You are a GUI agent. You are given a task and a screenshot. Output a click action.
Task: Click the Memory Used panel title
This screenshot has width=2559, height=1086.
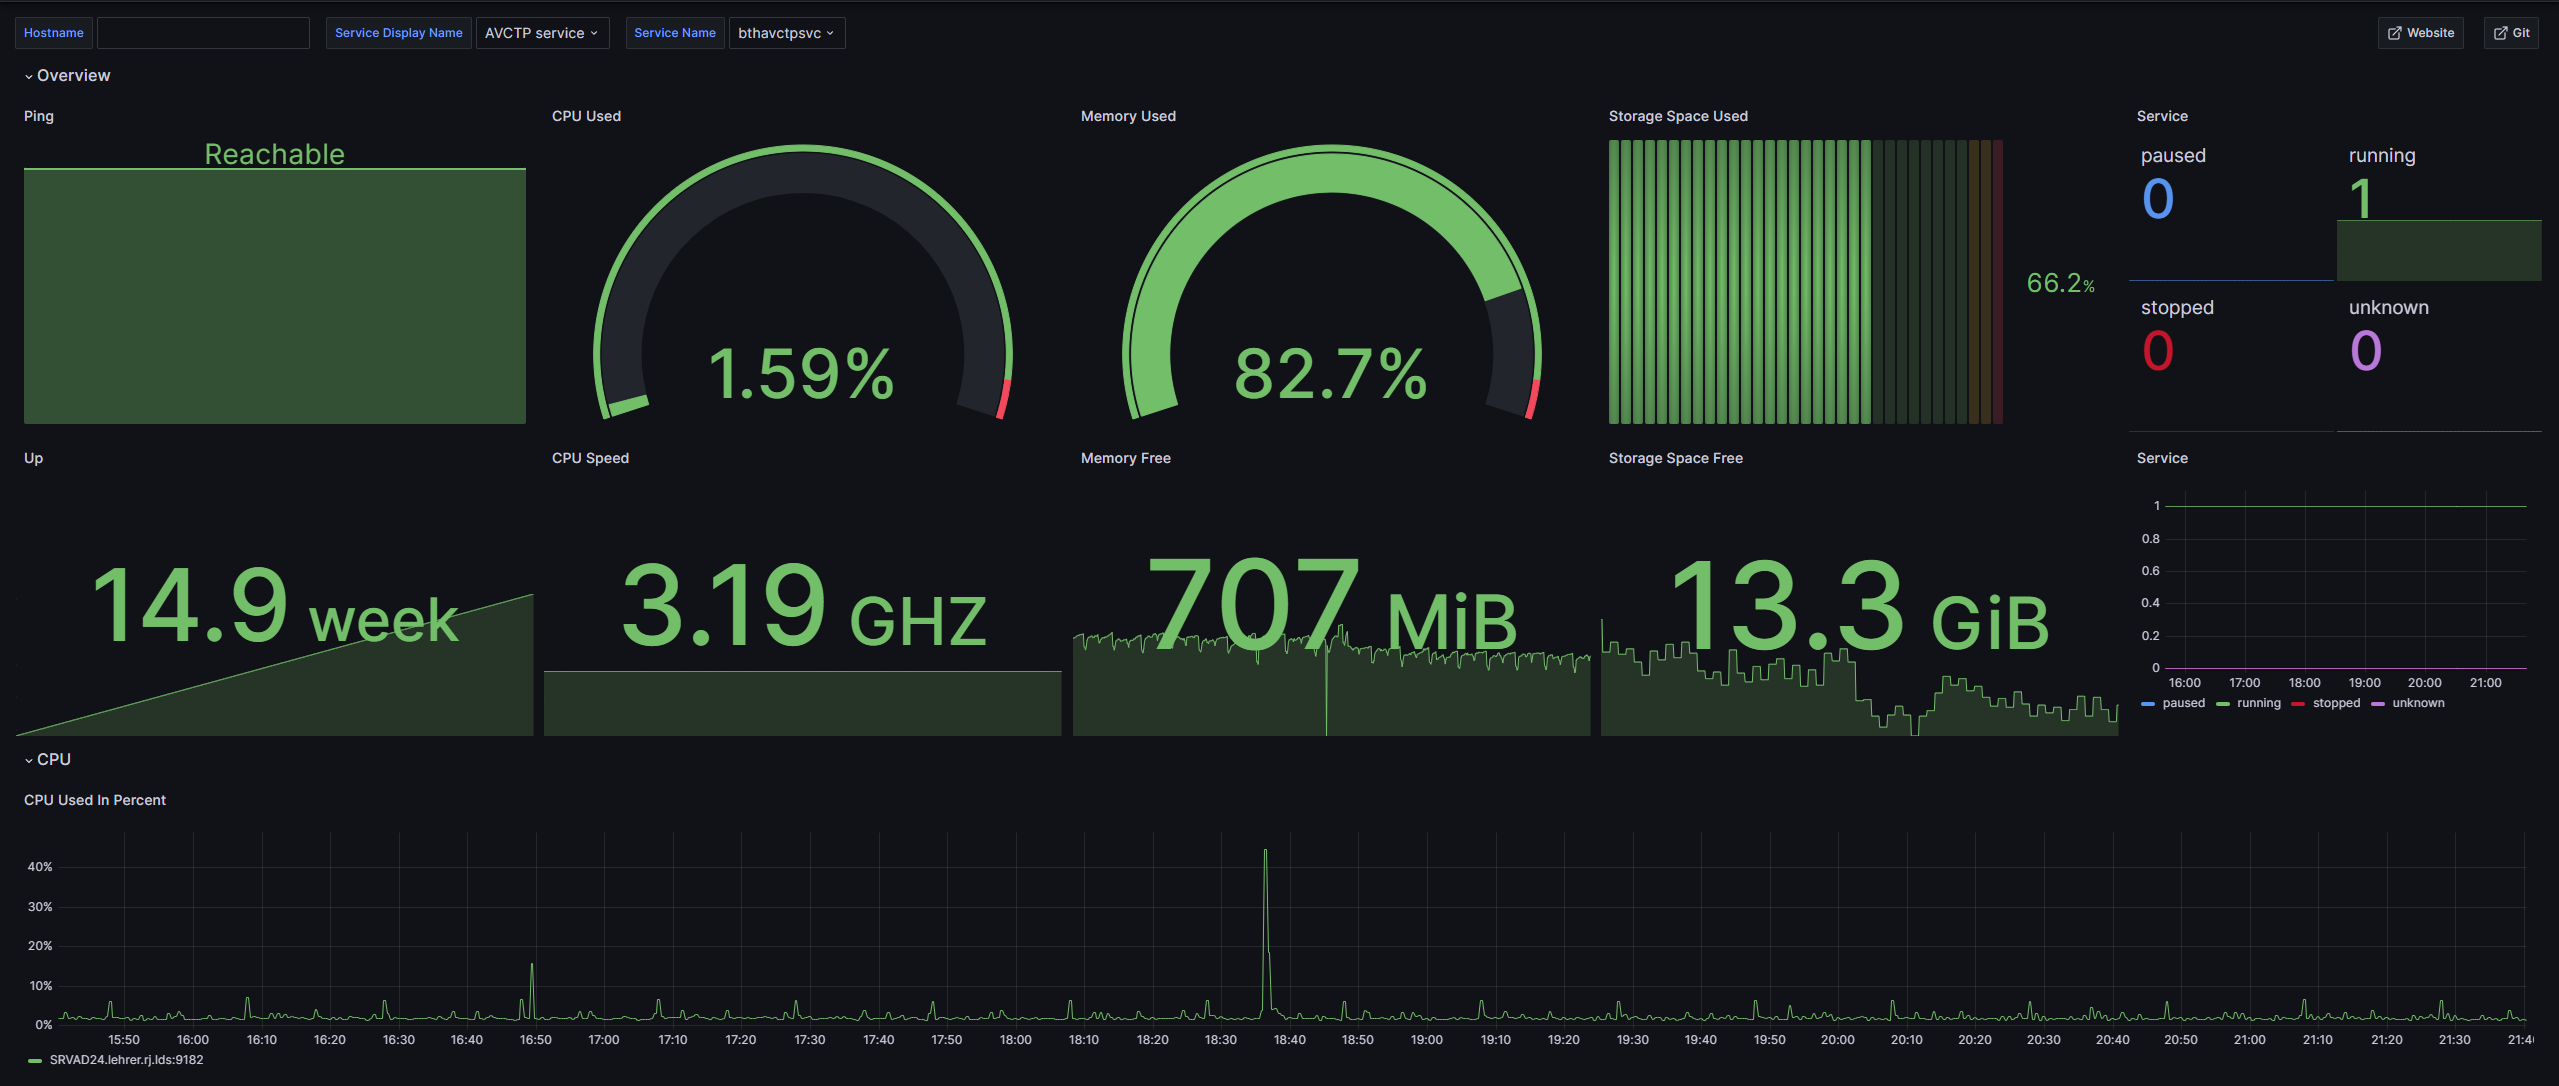point(1128,116)
